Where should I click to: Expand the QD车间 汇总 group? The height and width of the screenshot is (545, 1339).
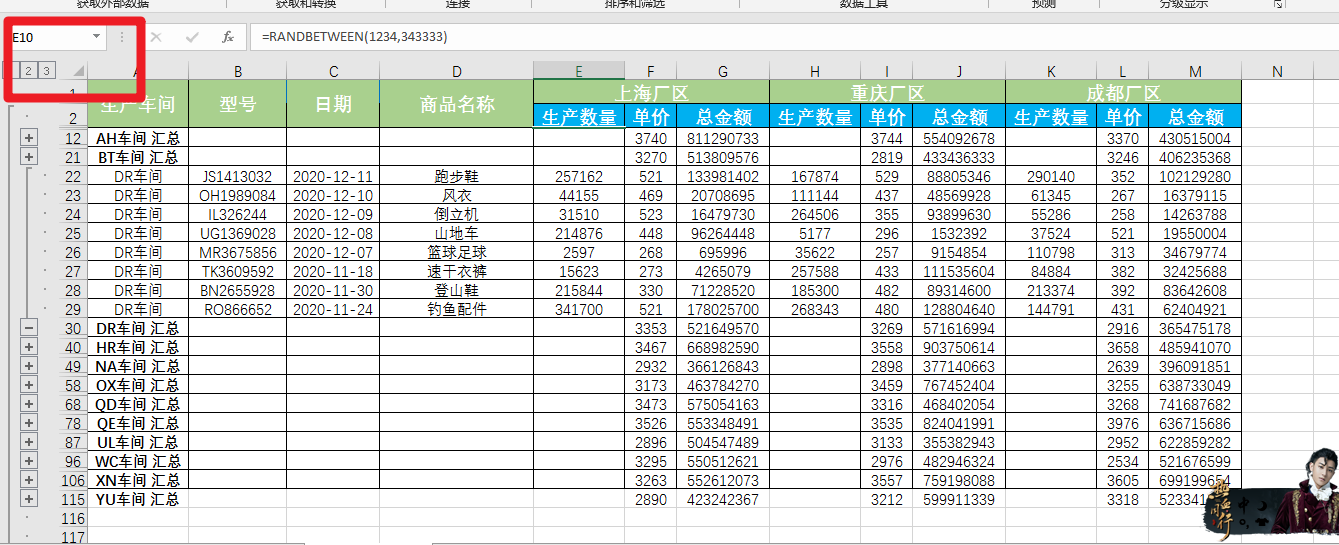[x=28, y=404]
